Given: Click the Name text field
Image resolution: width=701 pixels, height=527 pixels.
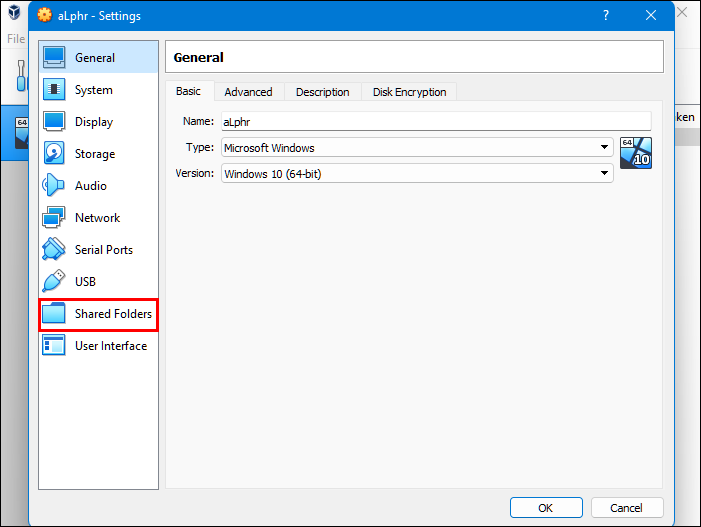Looking at the screenshot, I should [435, 121].
